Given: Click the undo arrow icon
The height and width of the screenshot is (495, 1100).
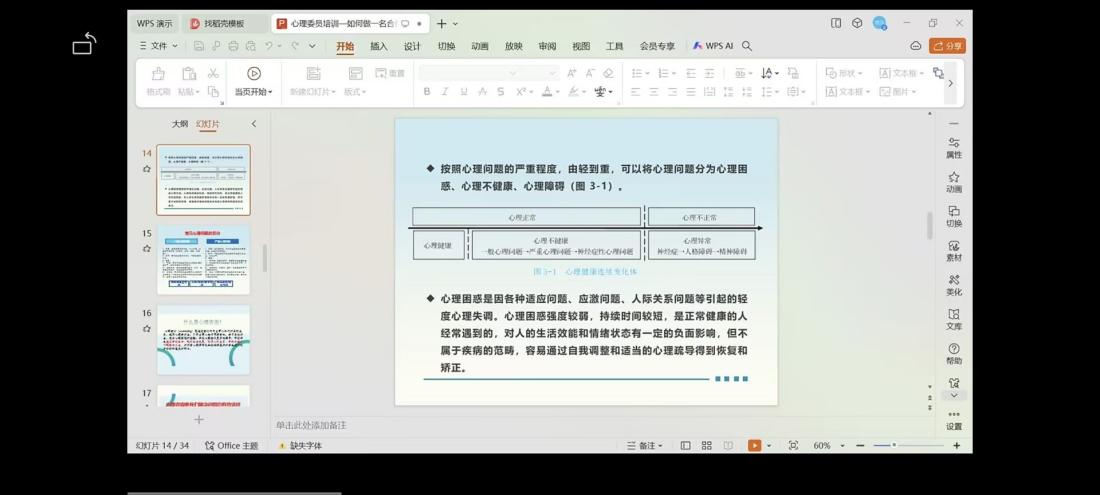Looking at the screenshot, I should (x=269, y=46).
